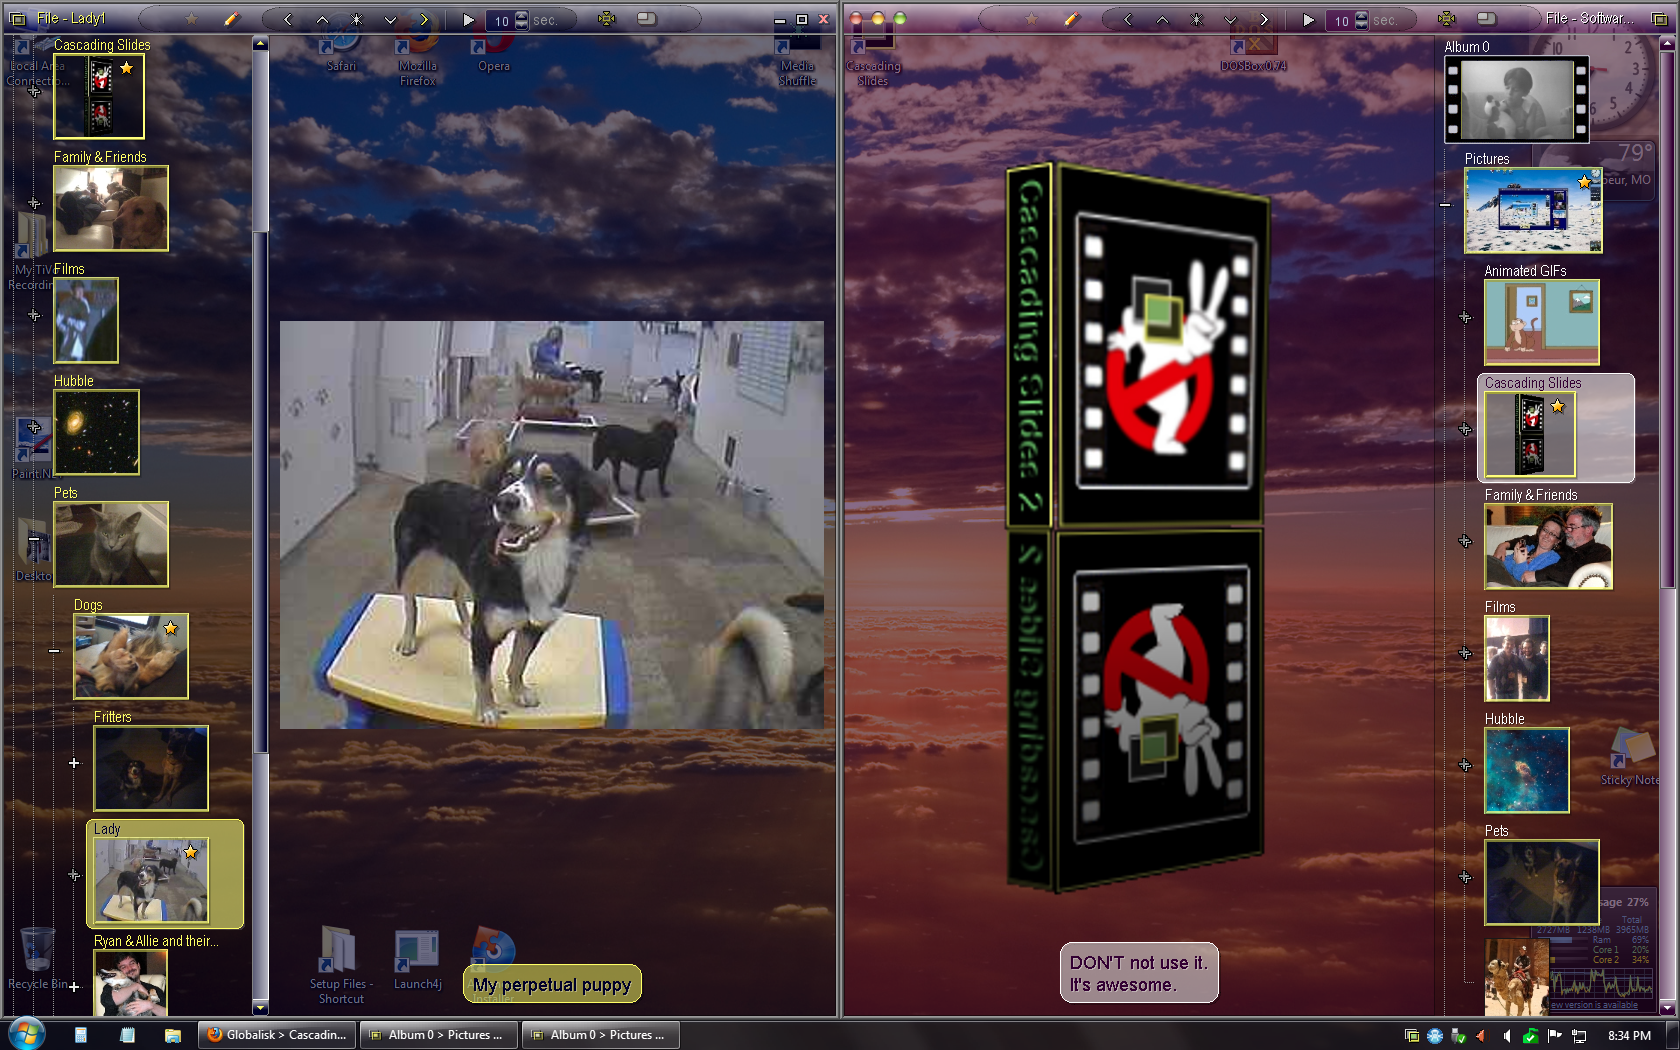Expand Animated GIFs node in right panel
Image resolution: width=1680 pixels, height=1050 pixels.
(1465, 317)
